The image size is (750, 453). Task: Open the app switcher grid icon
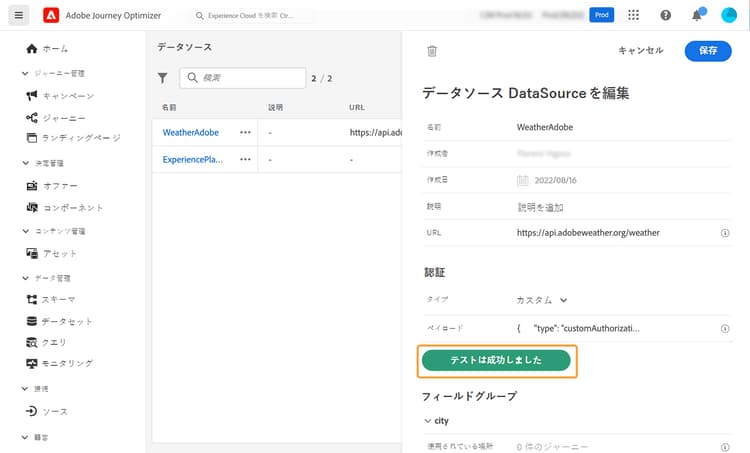pyautogui.click(x=633, y=15)
